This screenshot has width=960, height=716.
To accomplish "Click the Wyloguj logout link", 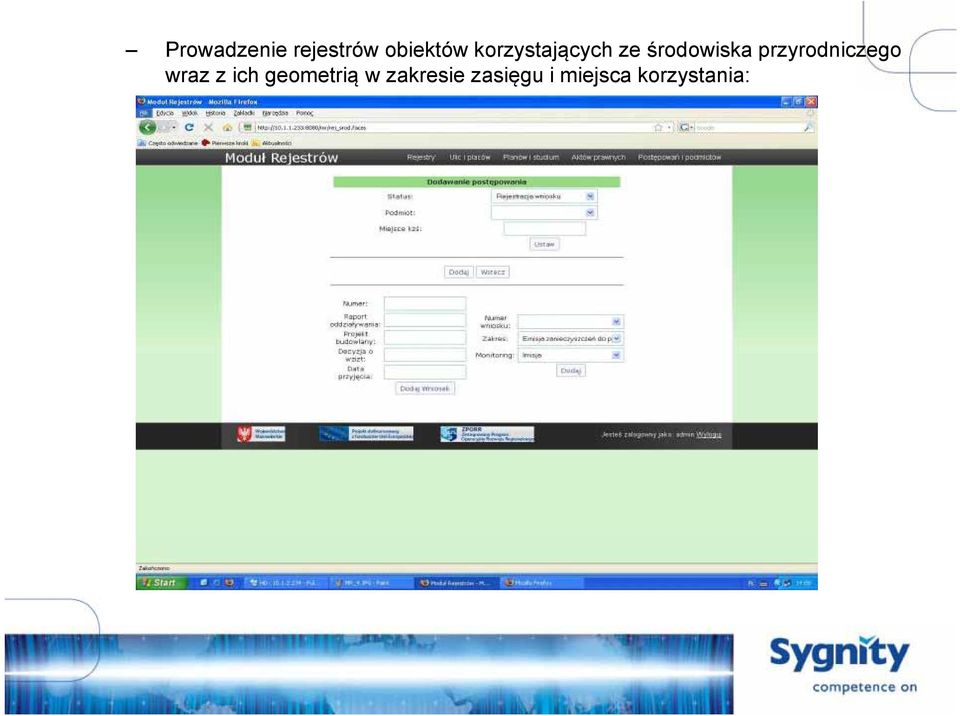I will 708,434.
